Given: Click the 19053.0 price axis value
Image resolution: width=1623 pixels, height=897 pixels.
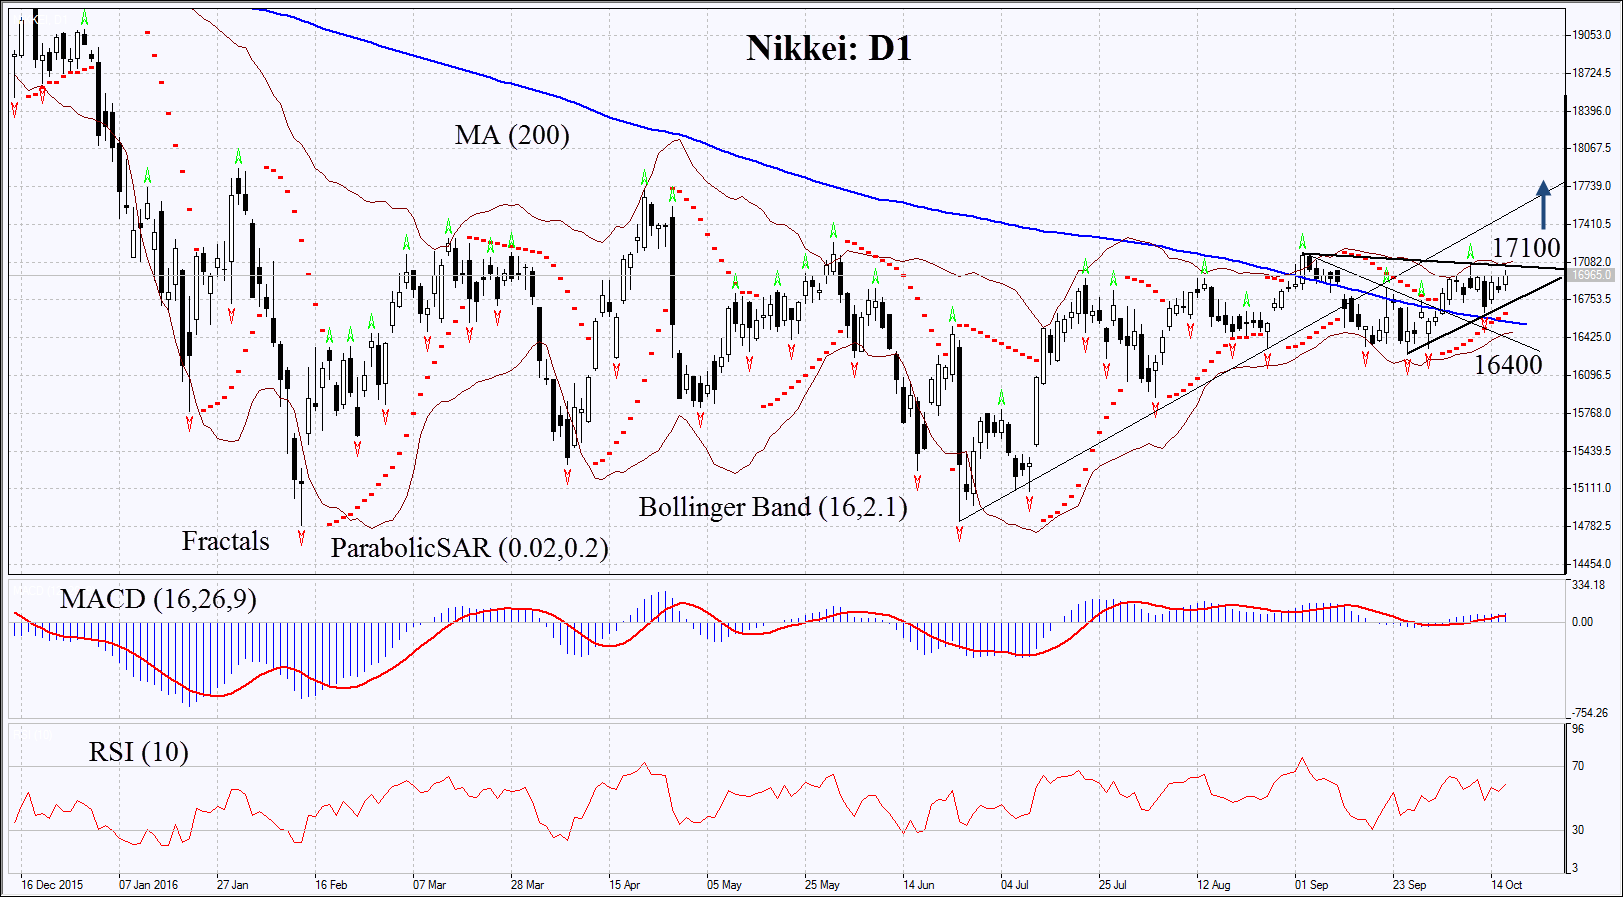Looking at the screenshot, I should pyautogui.click(x=1591, y=35).
